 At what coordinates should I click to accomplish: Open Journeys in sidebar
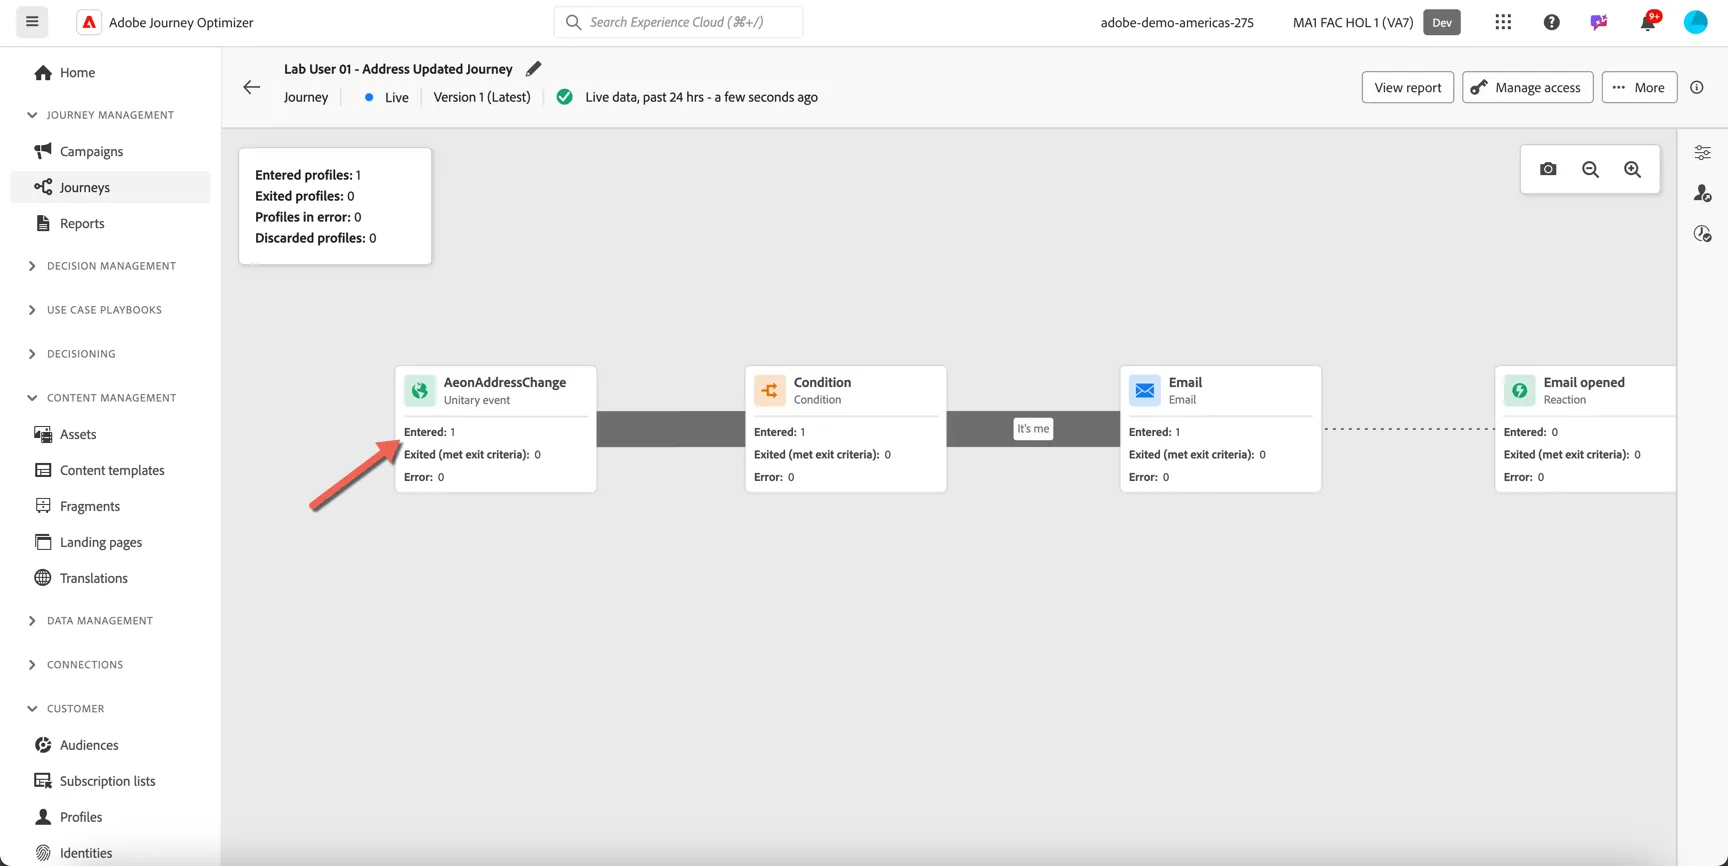[110, 187]
